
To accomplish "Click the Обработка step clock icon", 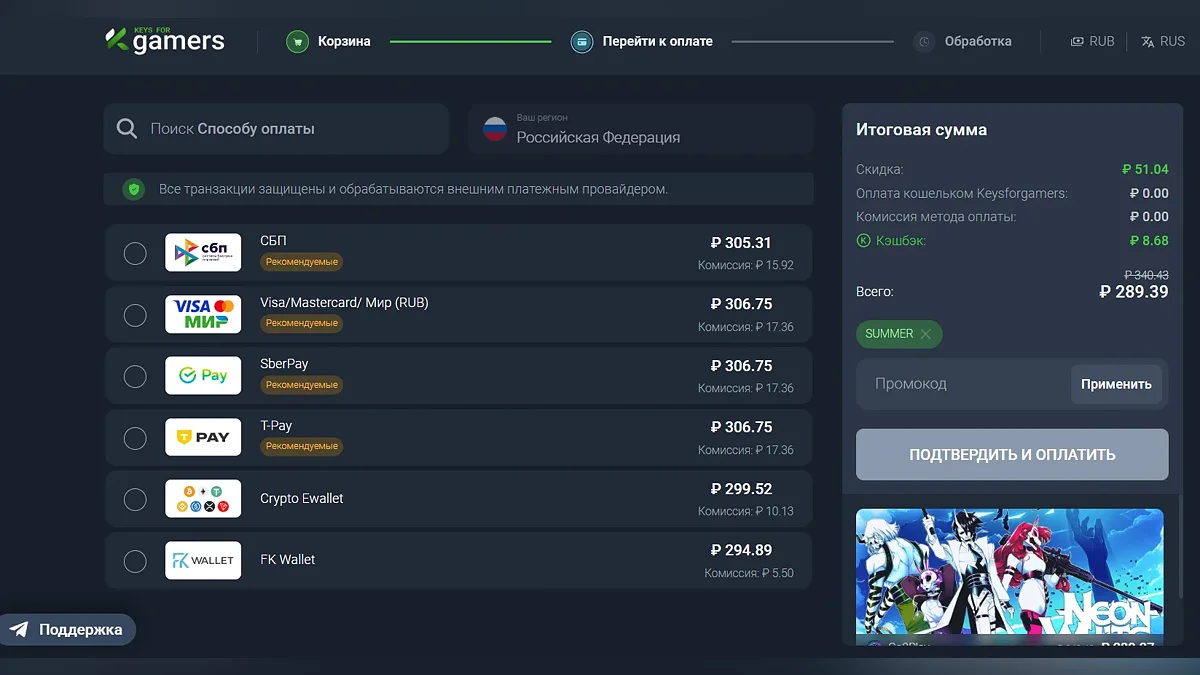I will (x=925, y=42).
